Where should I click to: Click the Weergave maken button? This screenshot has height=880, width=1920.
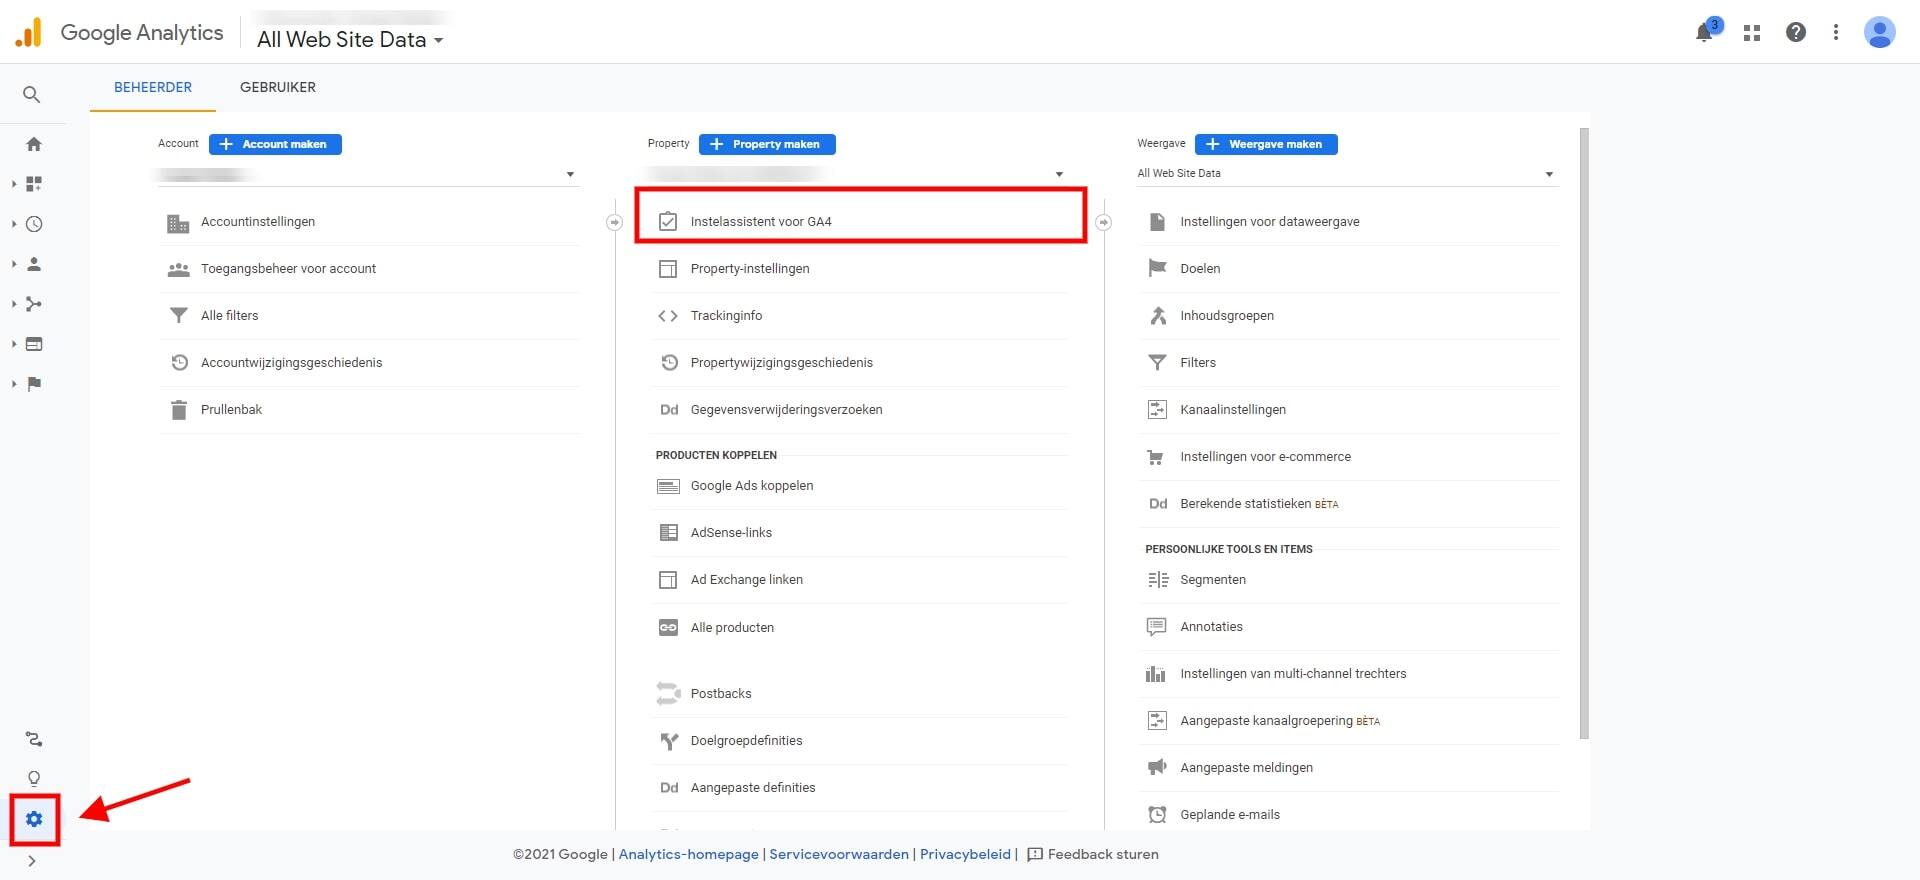pyautogui.click(x=1266, y=144)
